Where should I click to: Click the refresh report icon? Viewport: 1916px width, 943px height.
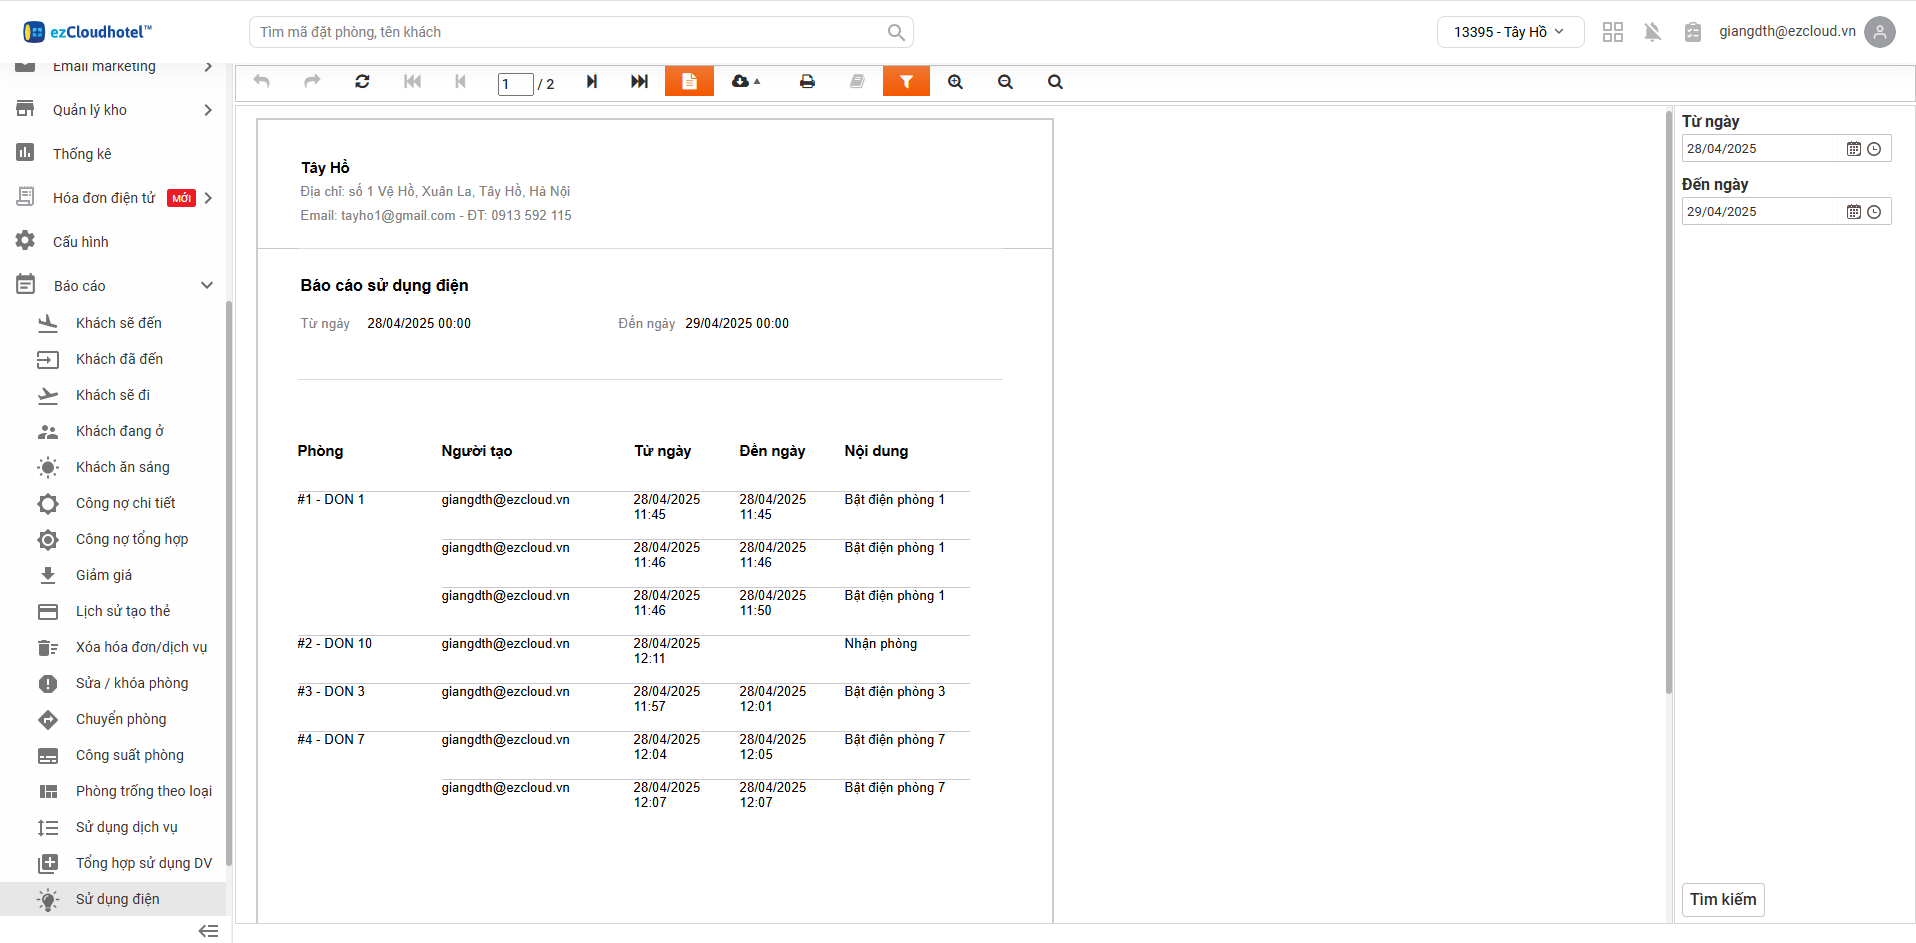(362, 82)
